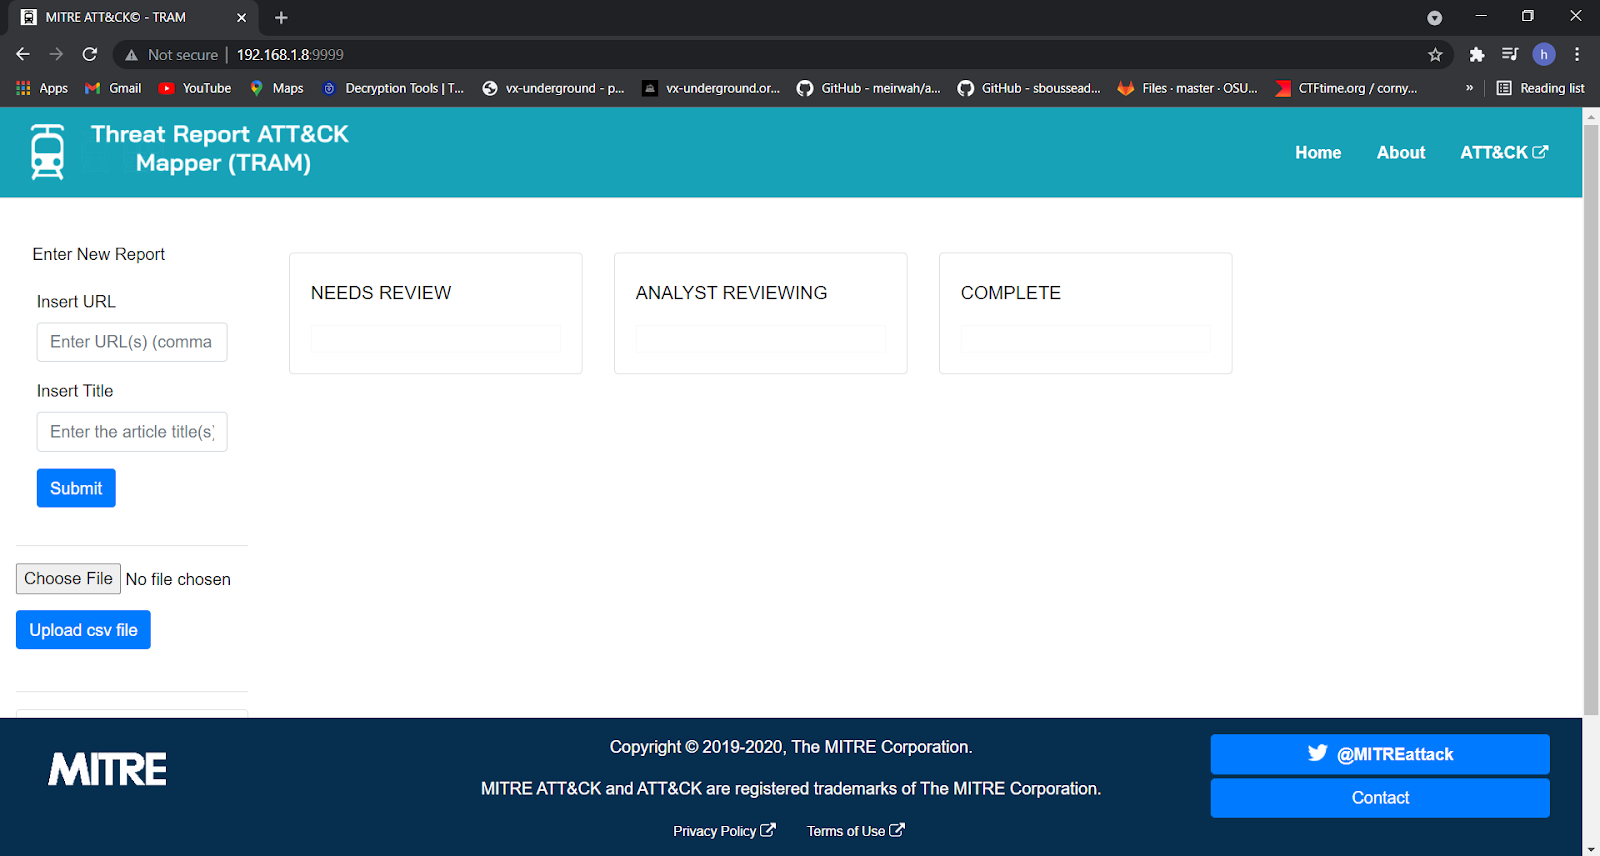Open the Apps bookmark shortcut
1600x856 pixels.
click(42, 88)
